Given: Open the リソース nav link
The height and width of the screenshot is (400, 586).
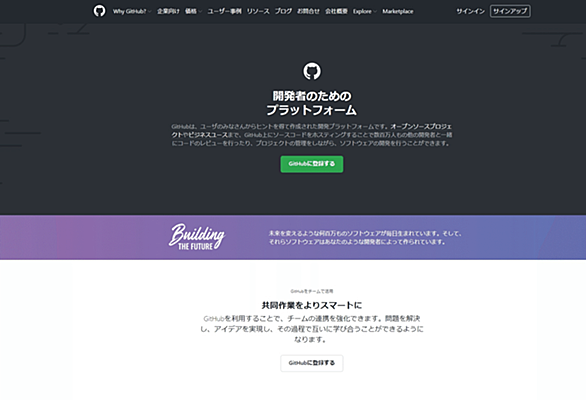Looking at the screenshot, I should [x=258, y=11].
